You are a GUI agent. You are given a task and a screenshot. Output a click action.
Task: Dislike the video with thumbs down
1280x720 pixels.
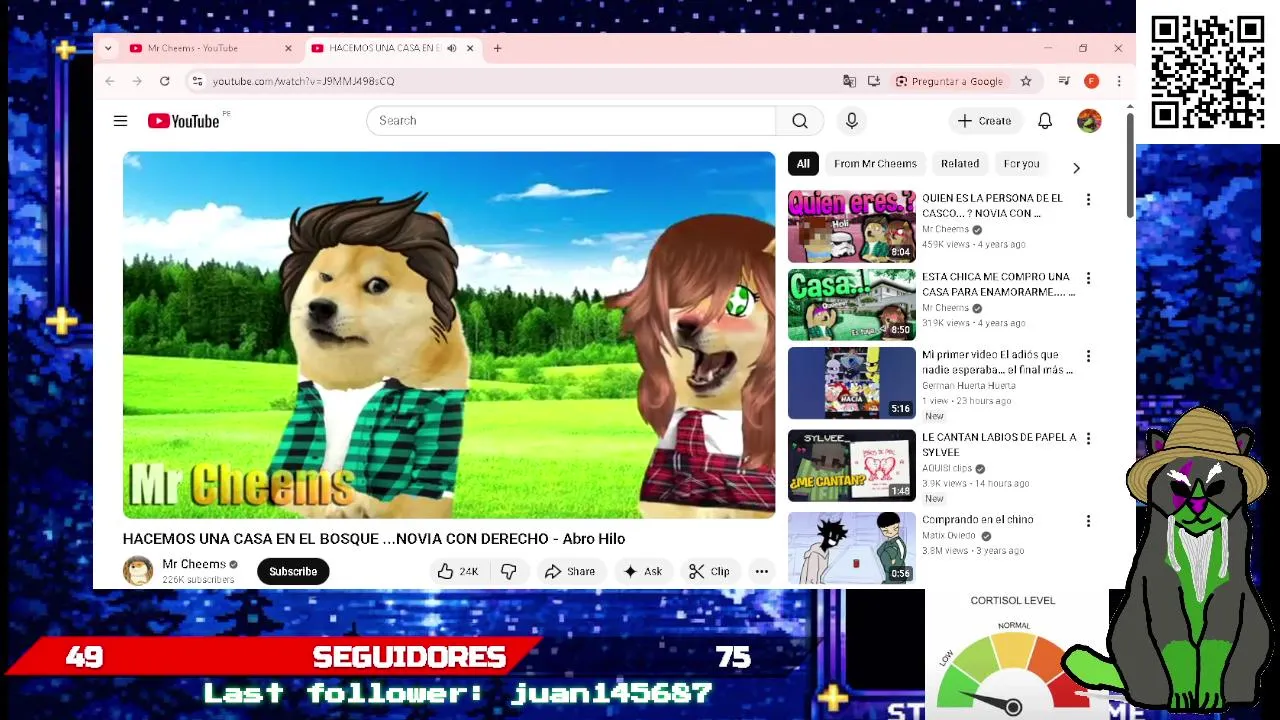pos(509,571)
